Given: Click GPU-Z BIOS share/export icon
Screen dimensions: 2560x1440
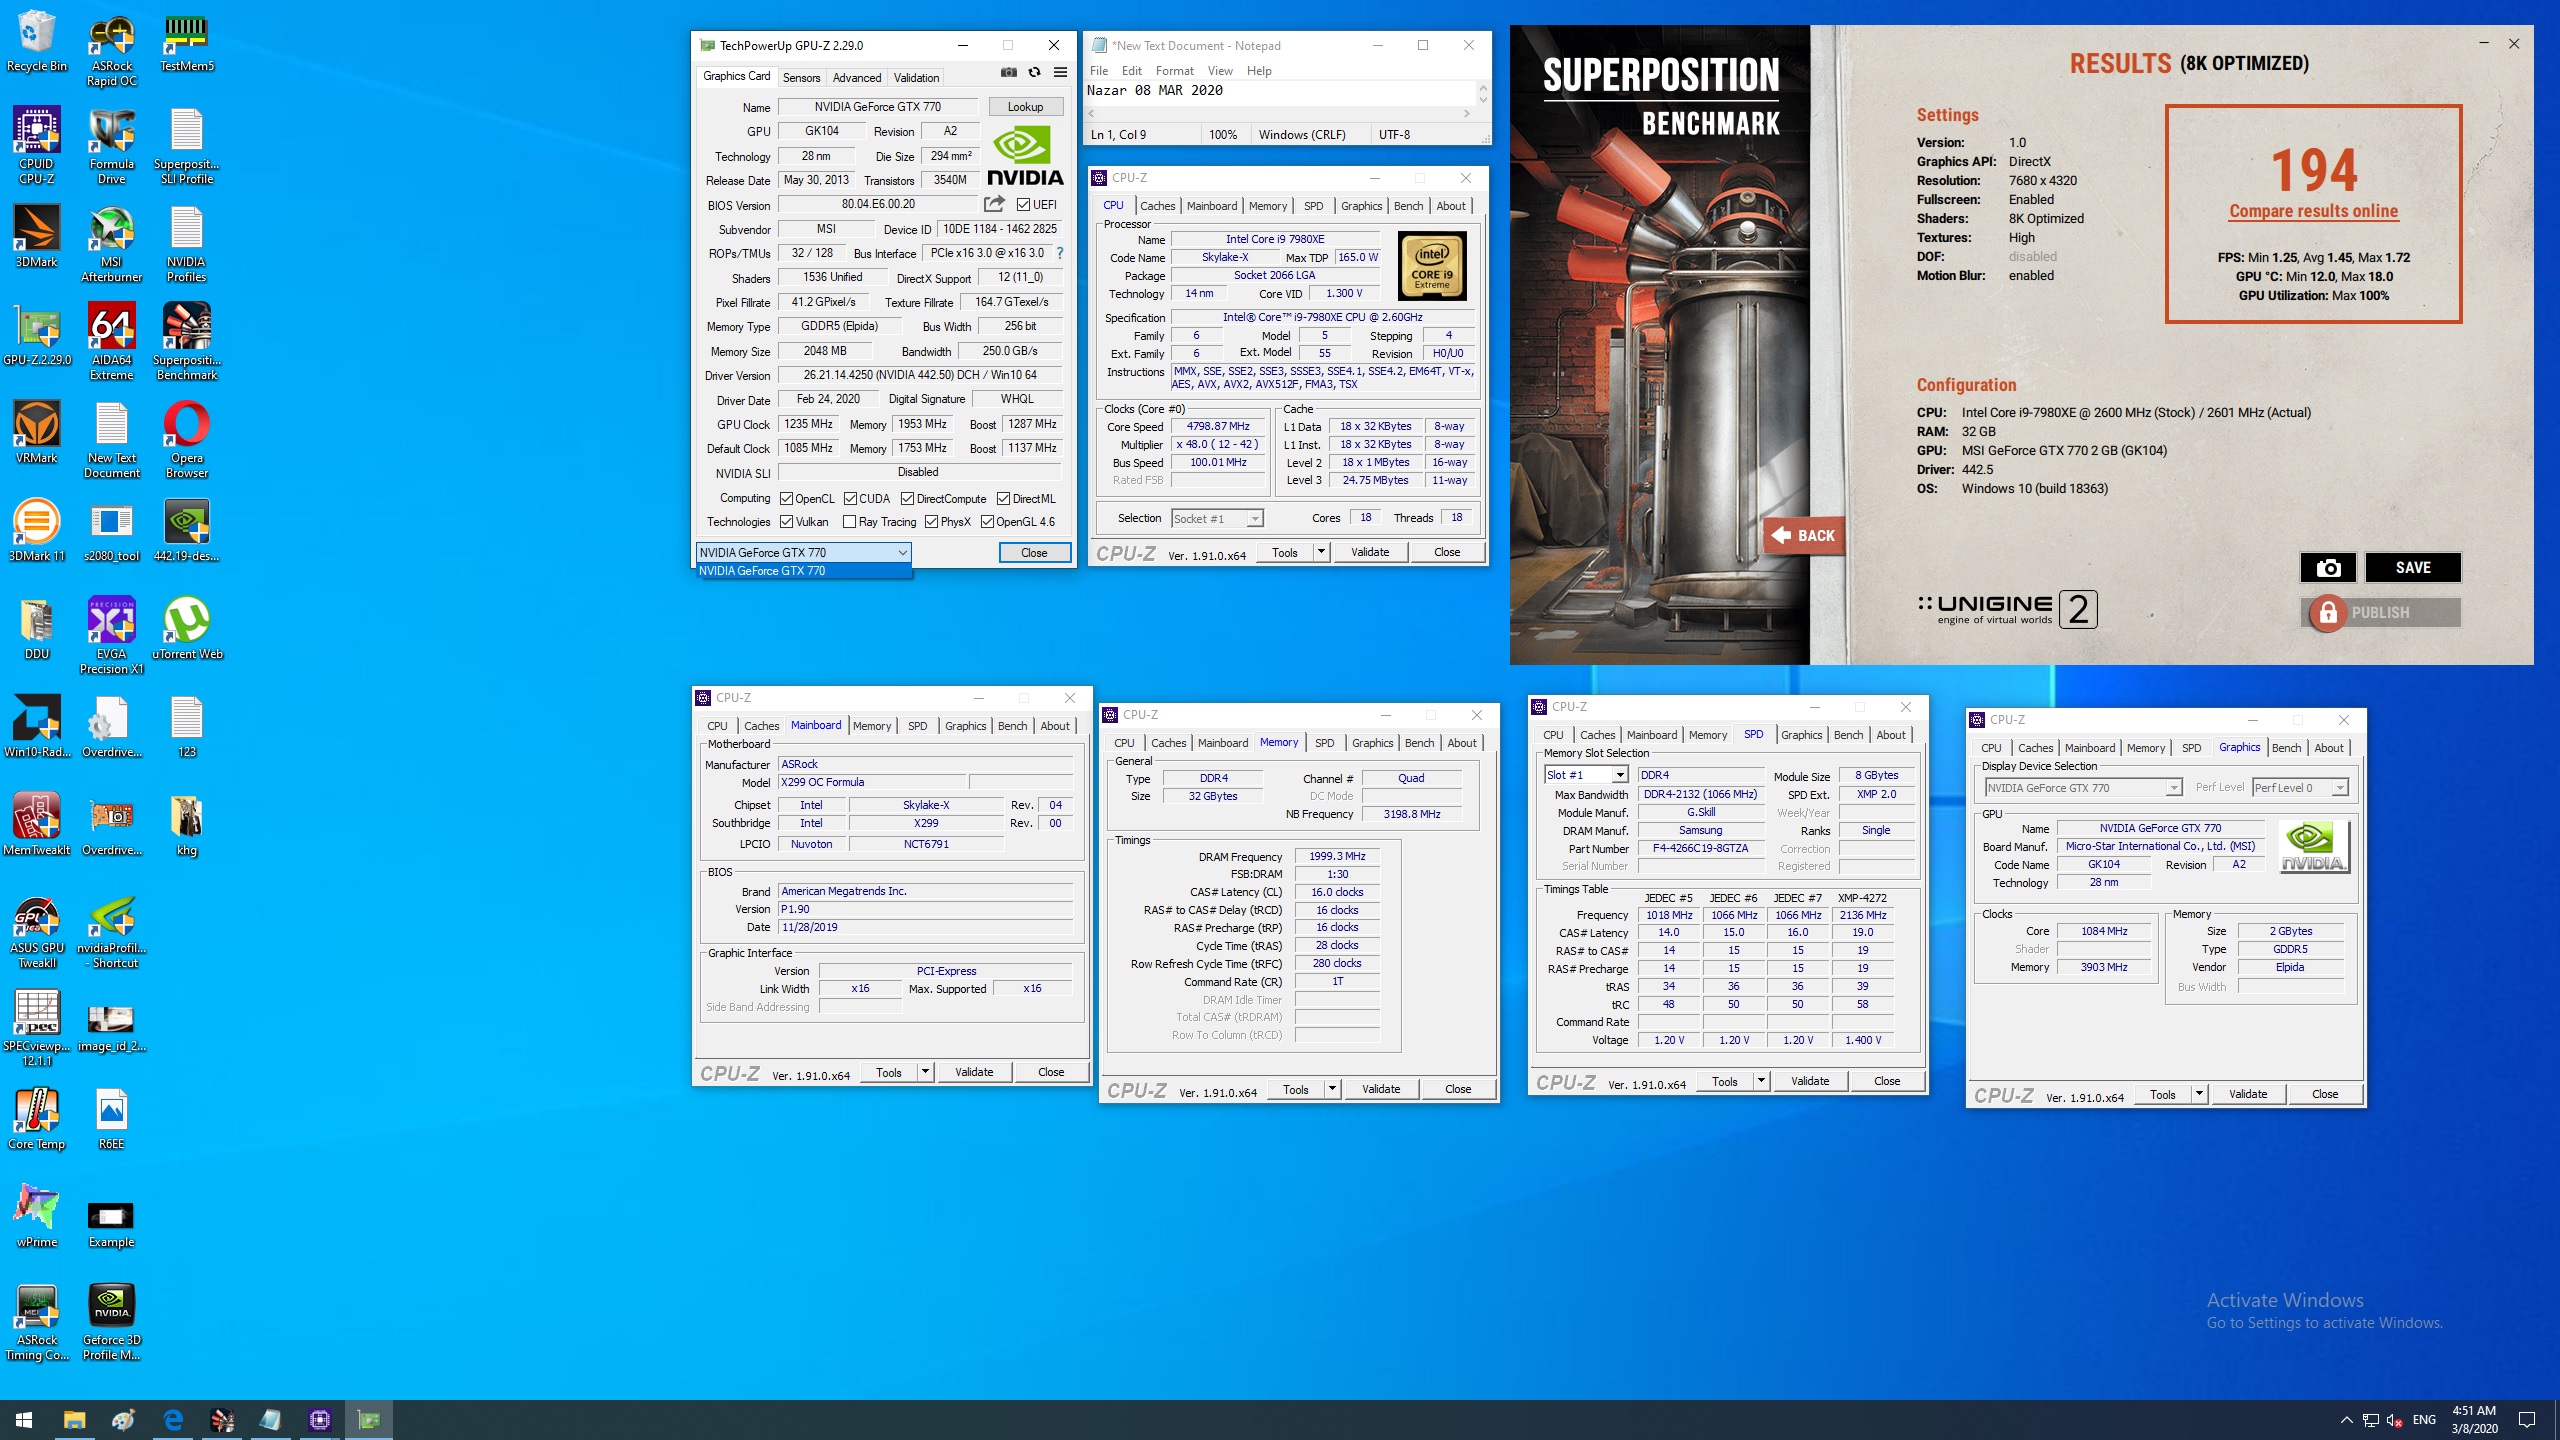Looking at the screenshot, I should [x=994, y=204].
